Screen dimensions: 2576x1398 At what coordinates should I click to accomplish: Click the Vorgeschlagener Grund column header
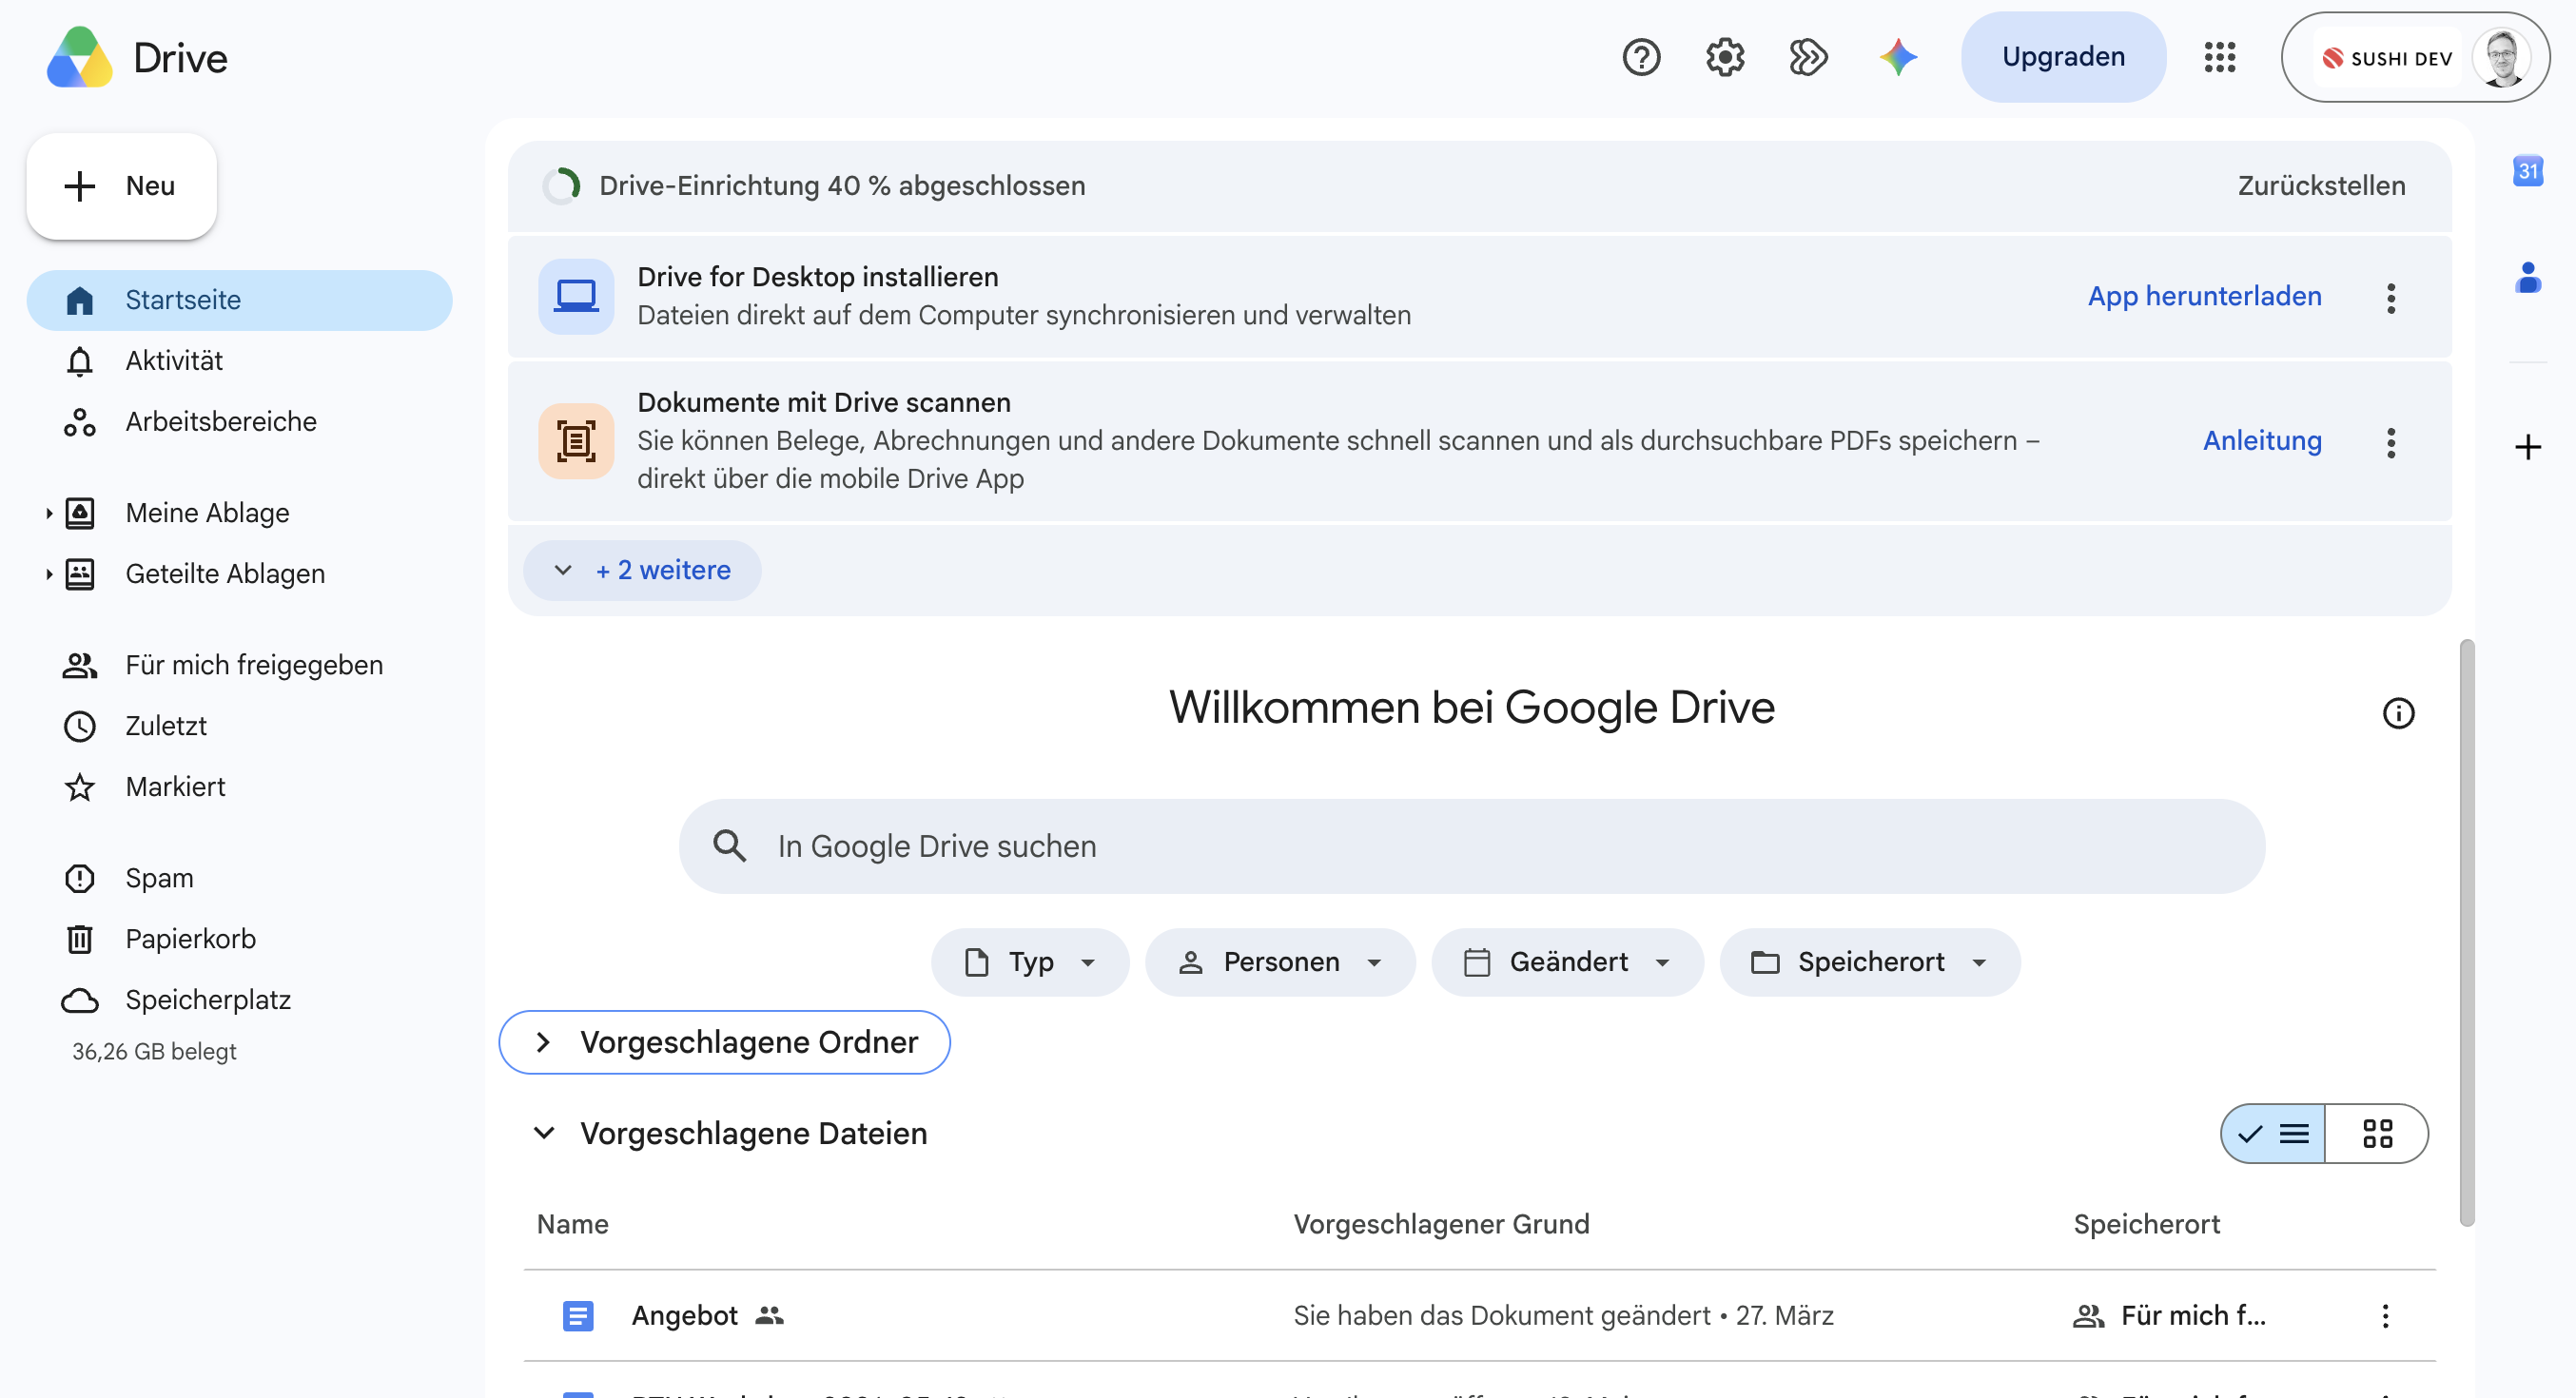(1440, 1224)
